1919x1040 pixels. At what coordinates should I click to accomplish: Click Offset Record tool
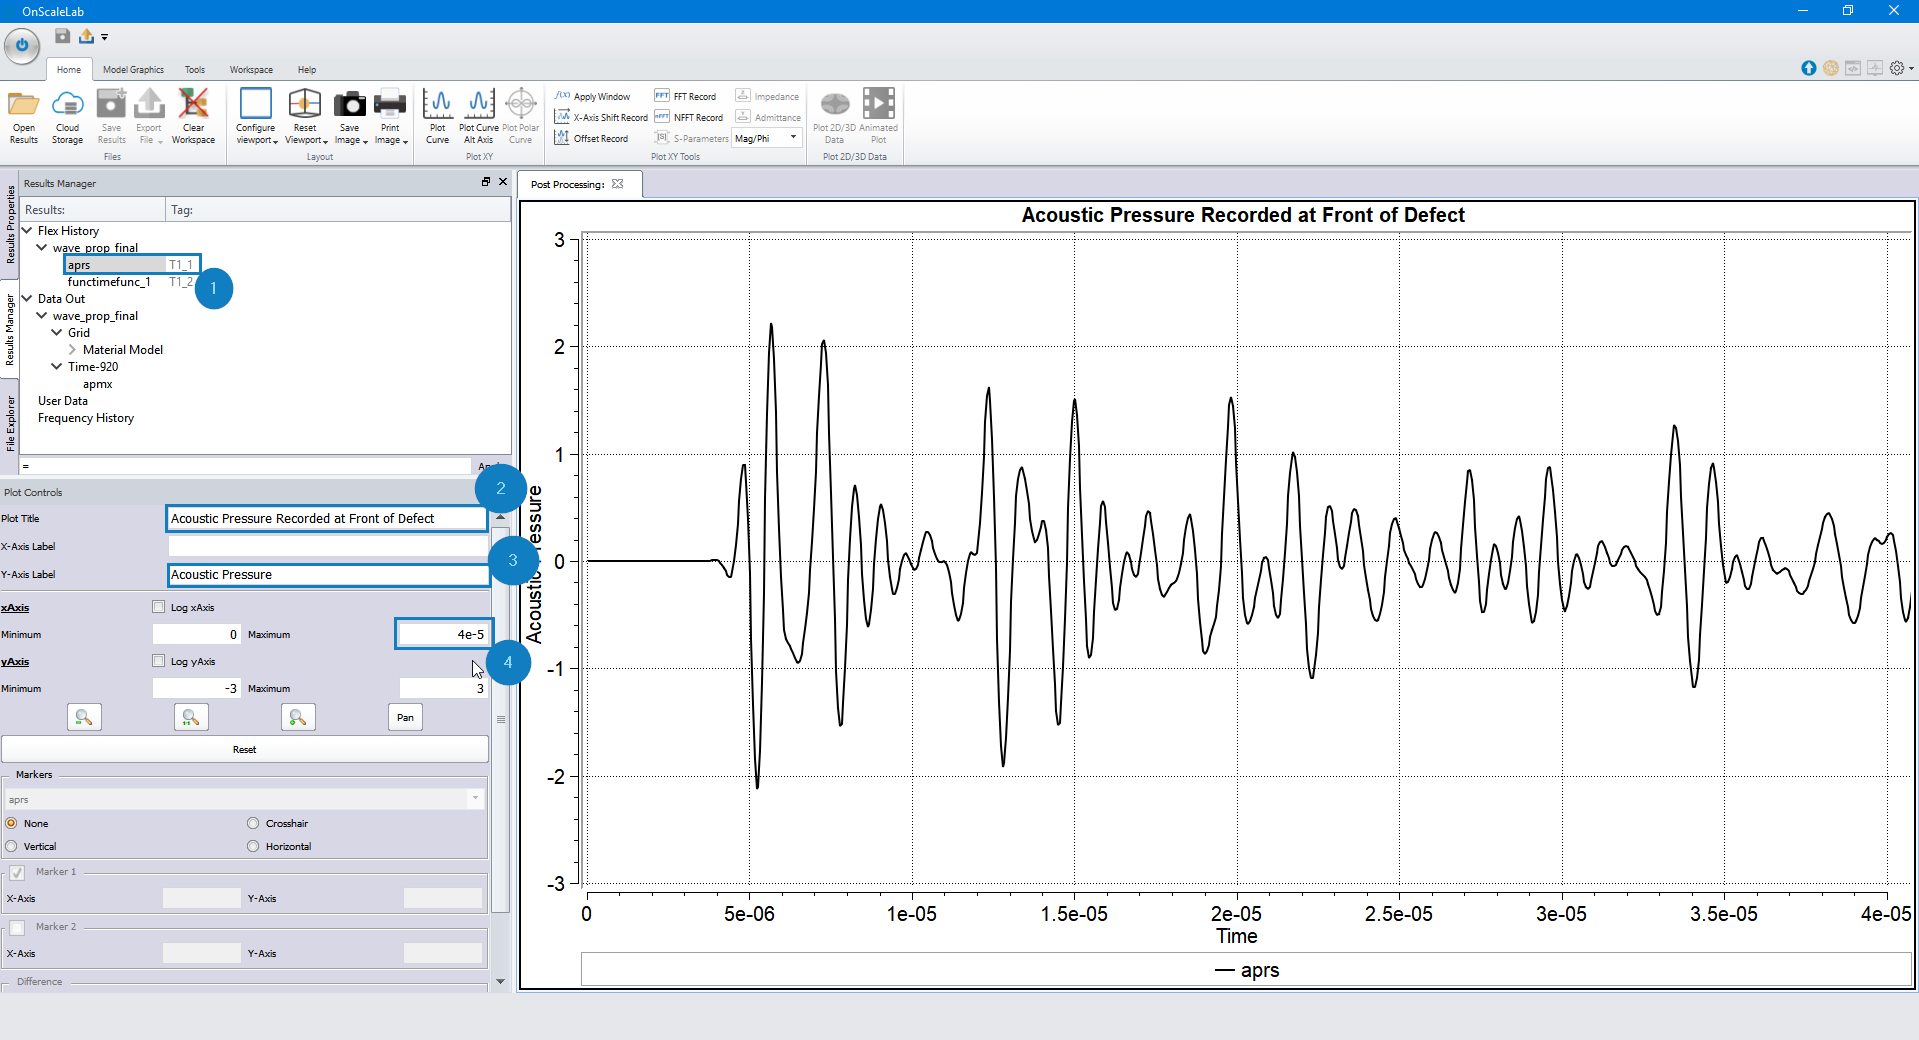point(592,138)
